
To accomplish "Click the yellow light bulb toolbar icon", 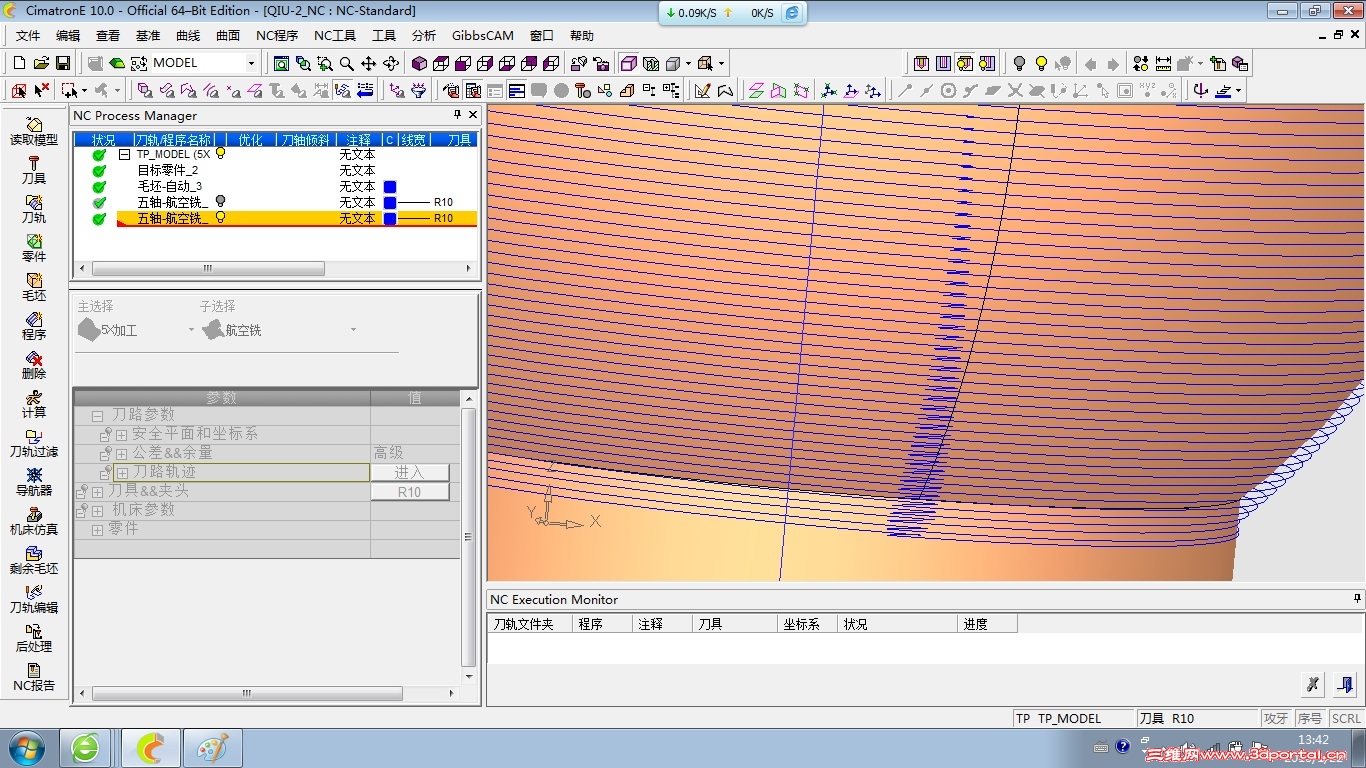I will (1041, 63).
